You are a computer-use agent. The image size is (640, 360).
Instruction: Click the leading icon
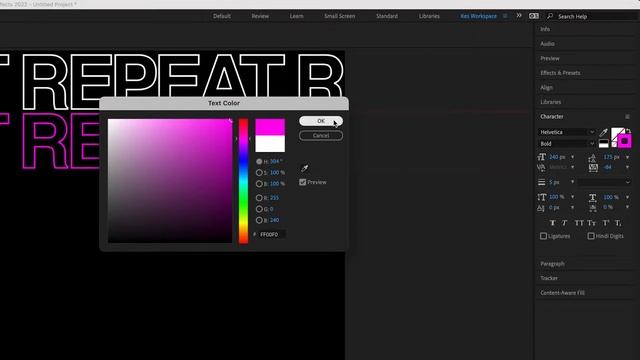point(593,157)
